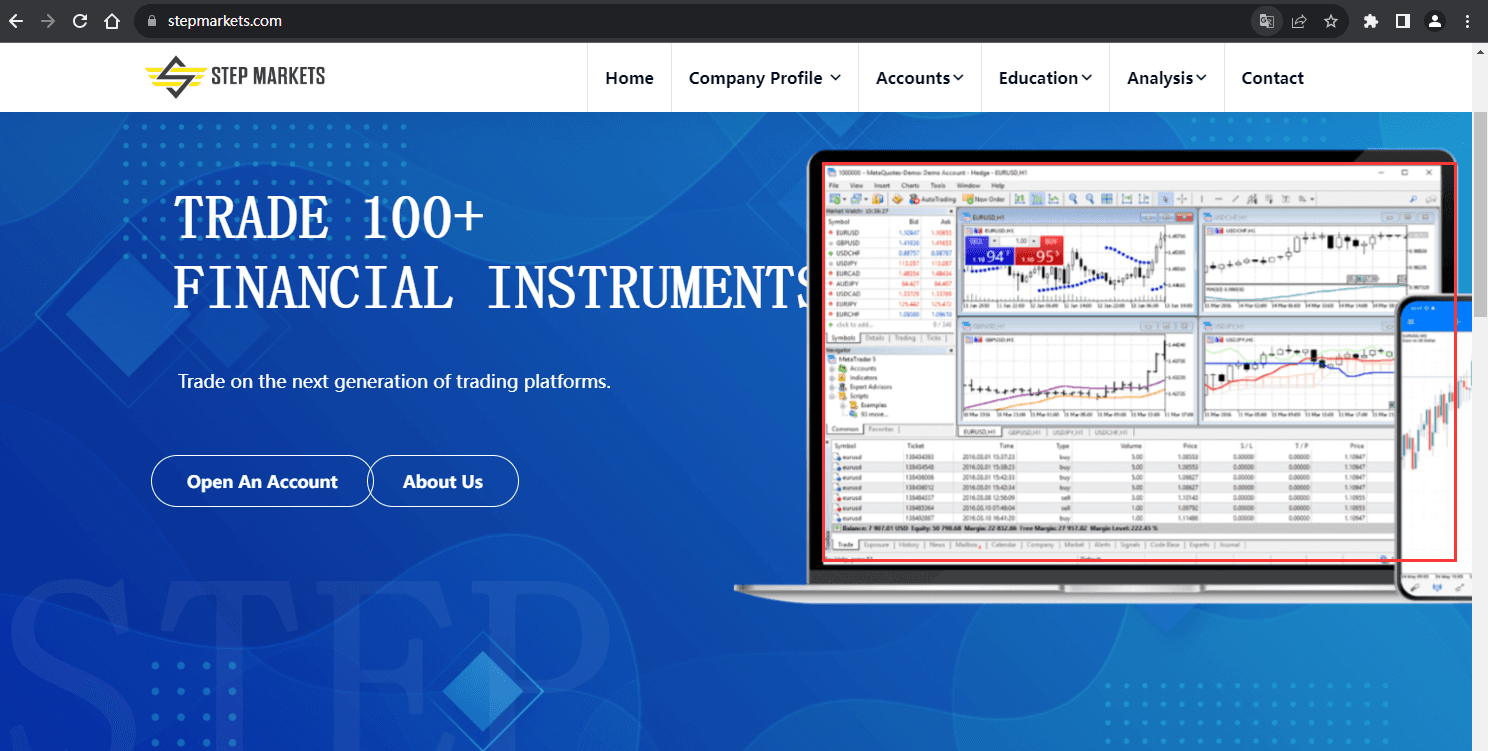Click the Google Translate icon in address bar
Screen dimensions: 1488x751
(1267, 21)
